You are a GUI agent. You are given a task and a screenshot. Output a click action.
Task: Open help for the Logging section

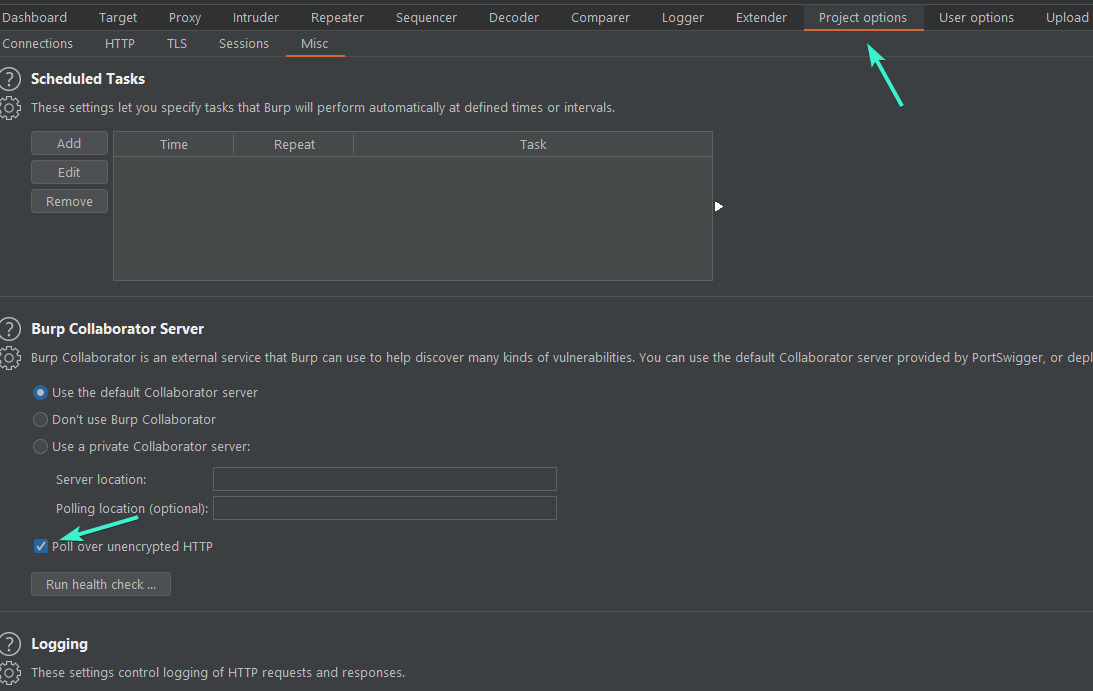pyautogui.click(x=10, y=644)
